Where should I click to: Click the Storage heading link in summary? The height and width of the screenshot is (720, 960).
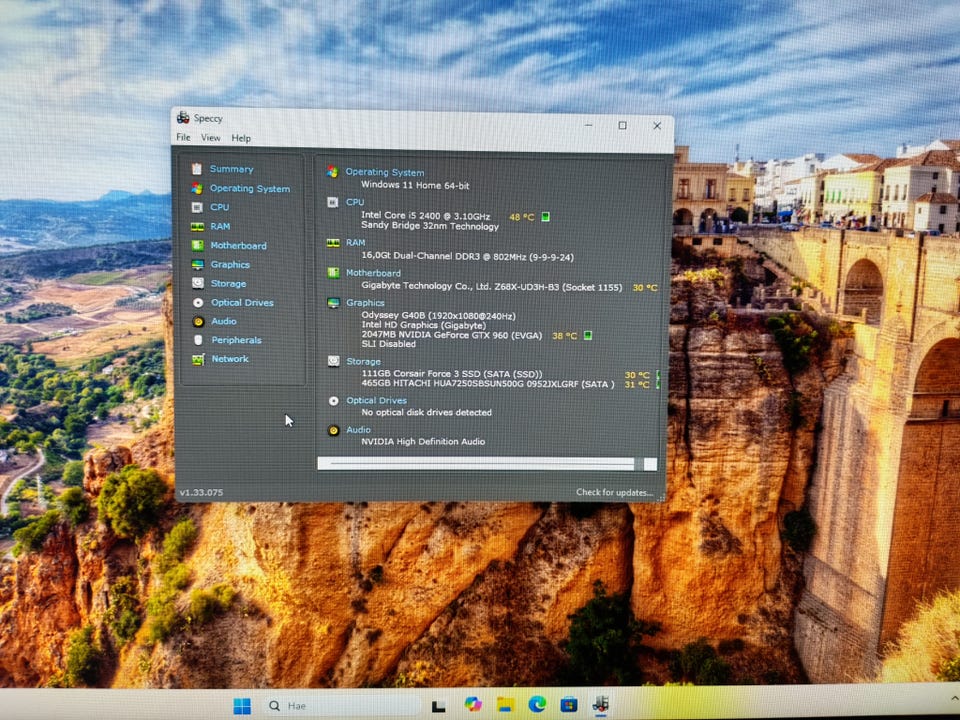(363, 361)
